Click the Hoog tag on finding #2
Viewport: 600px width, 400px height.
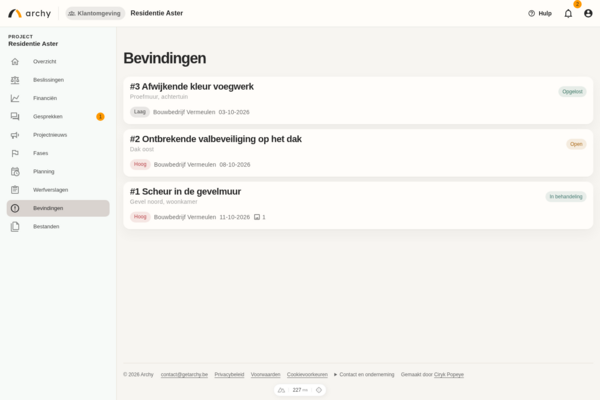click(140, 164)
